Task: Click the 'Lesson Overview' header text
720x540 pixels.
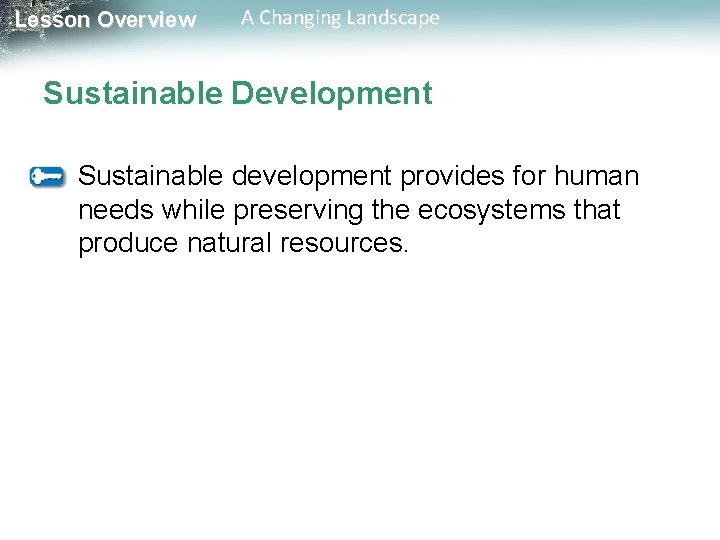Action: (x=106, y=20)
